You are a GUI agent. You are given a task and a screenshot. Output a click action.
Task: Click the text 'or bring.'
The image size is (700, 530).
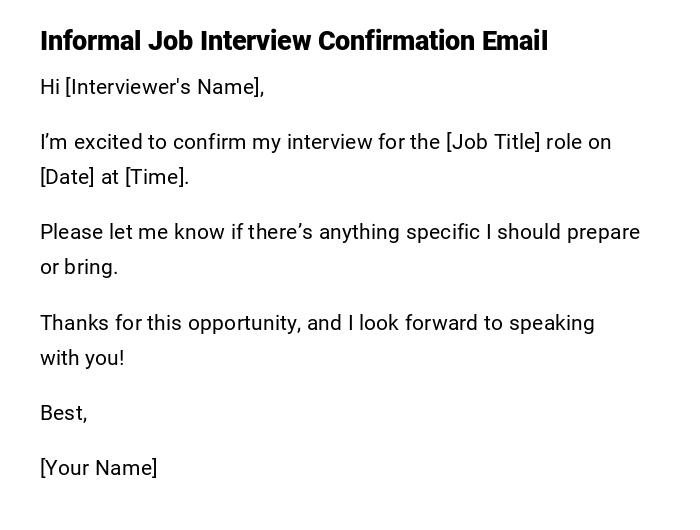pyautogui.click(x=78, y=267)
